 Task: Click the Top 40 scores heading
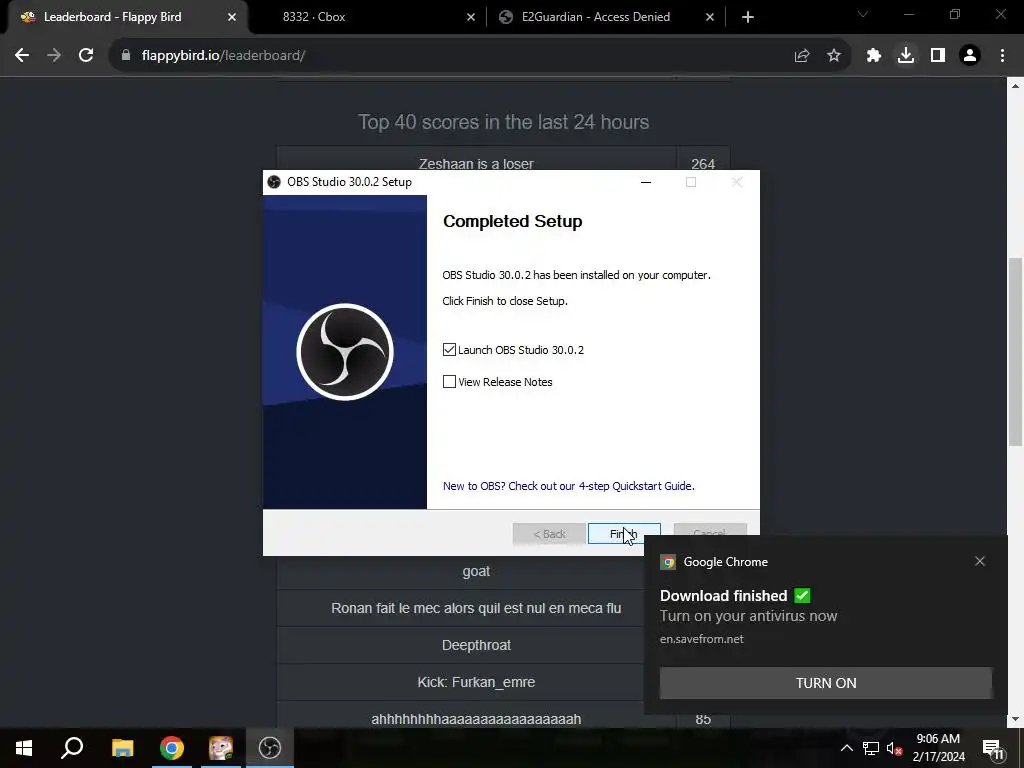point(504,122)
